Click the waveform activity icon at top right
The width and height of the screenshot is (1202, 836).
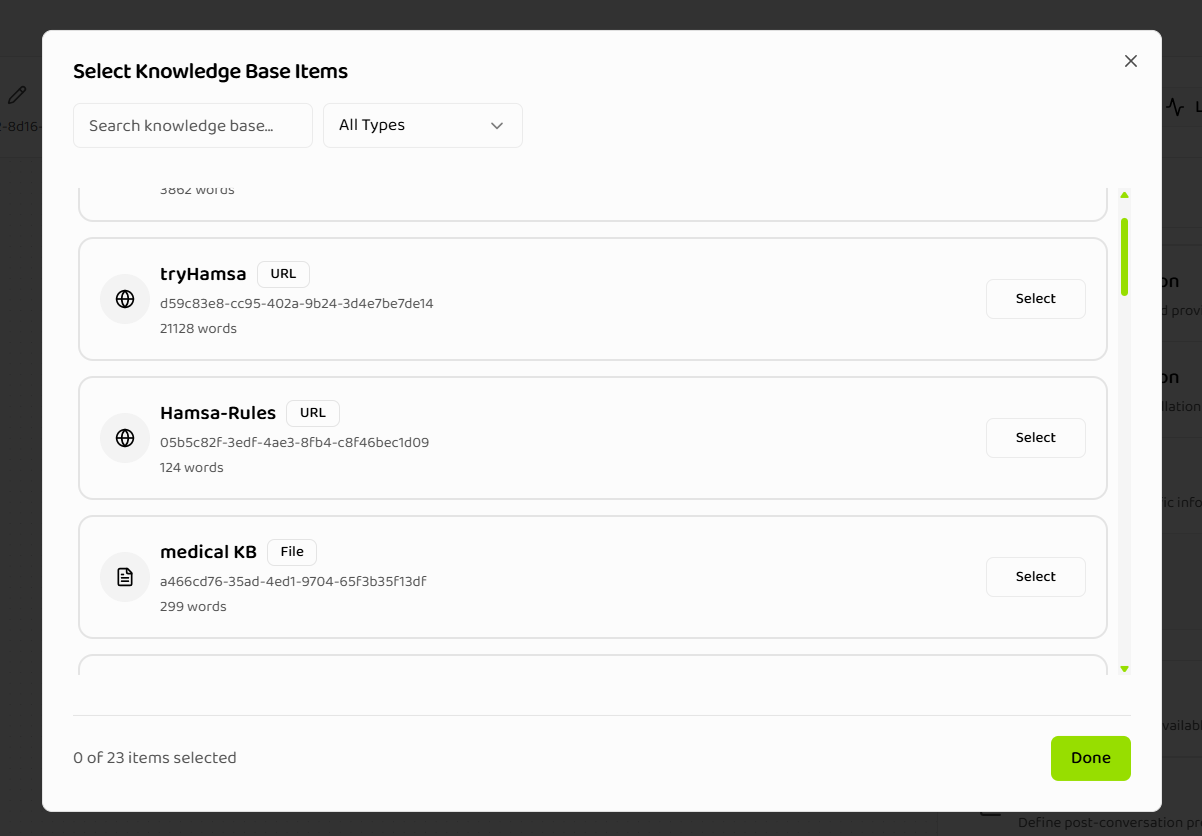click(x=1176, y=105)
